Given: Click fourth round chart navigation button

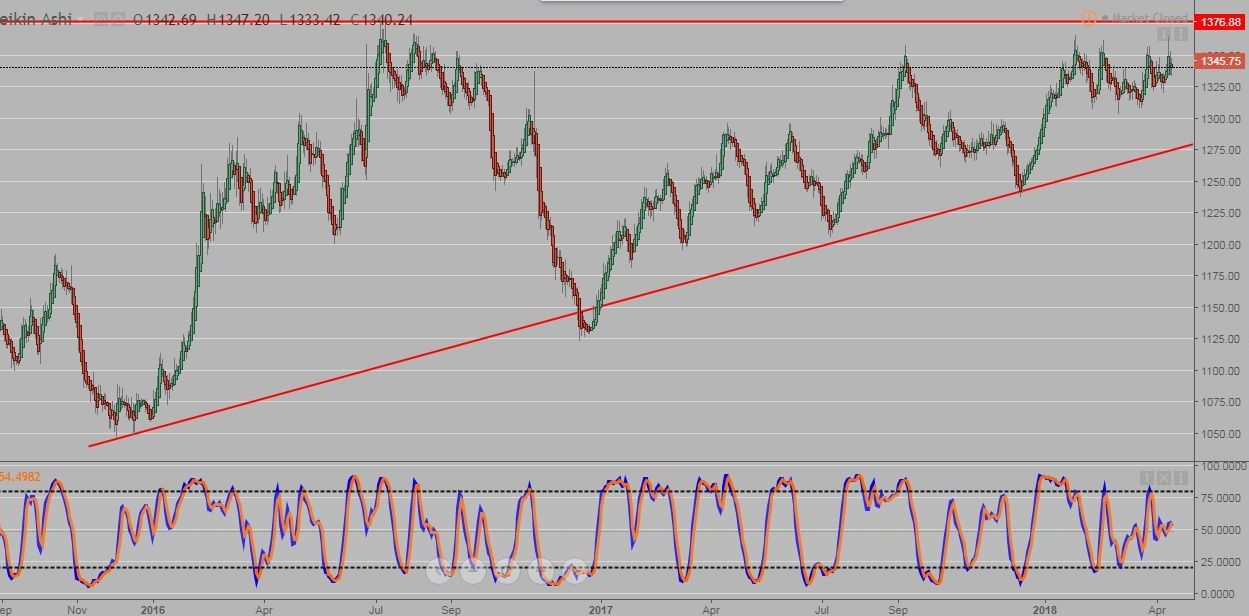Looking at the screenshot, I should click(541, 571).
